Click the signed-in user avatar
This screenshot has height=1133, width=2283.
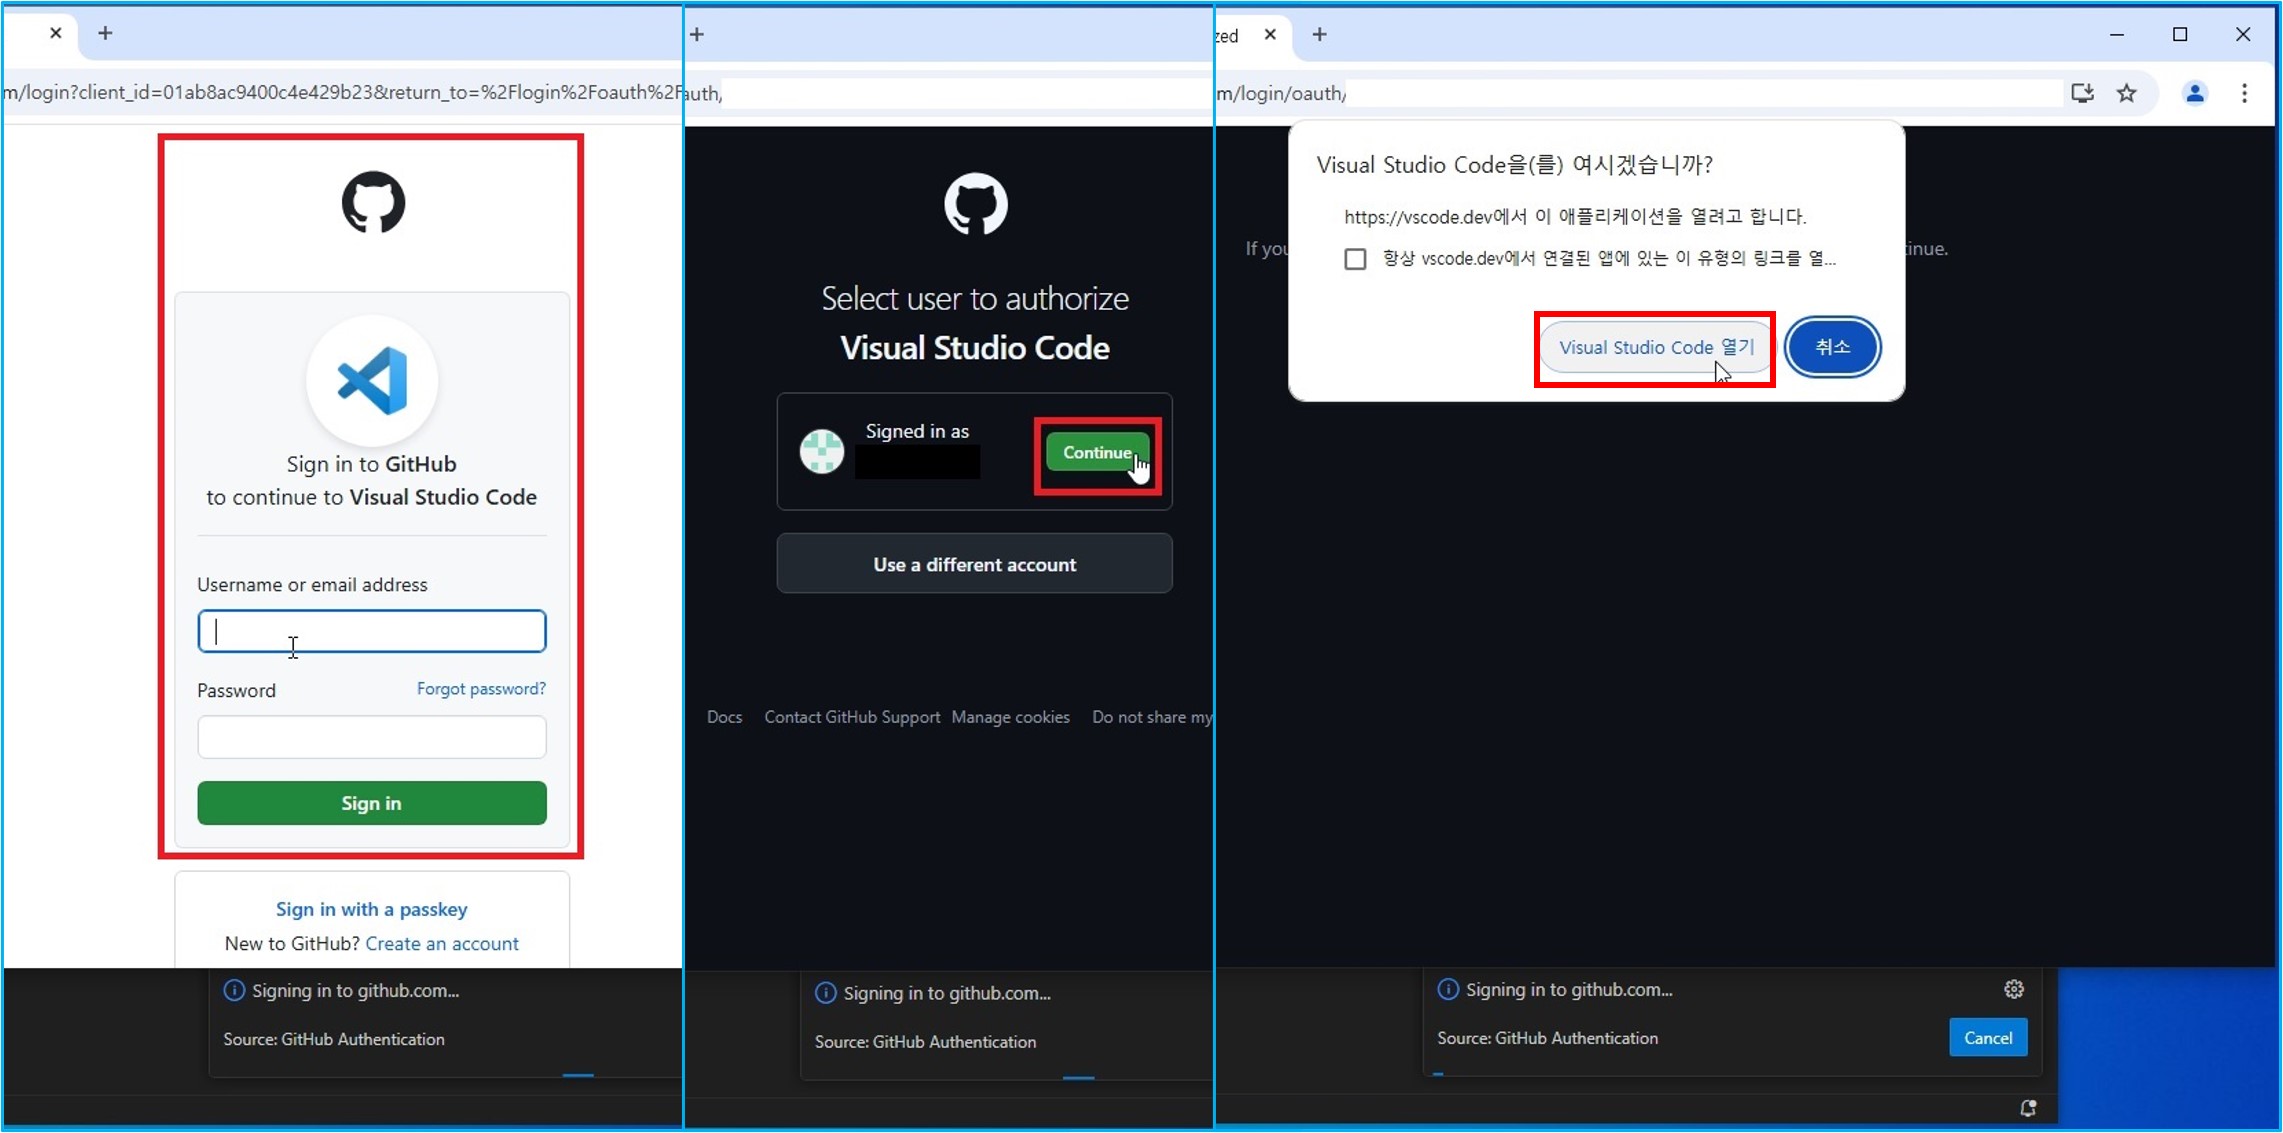tap(822, 451)
